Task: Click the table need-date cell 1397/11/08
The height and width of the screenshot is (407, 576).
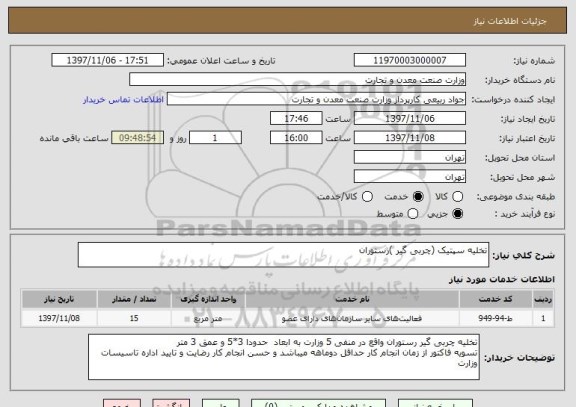Action: coord(59,318)
